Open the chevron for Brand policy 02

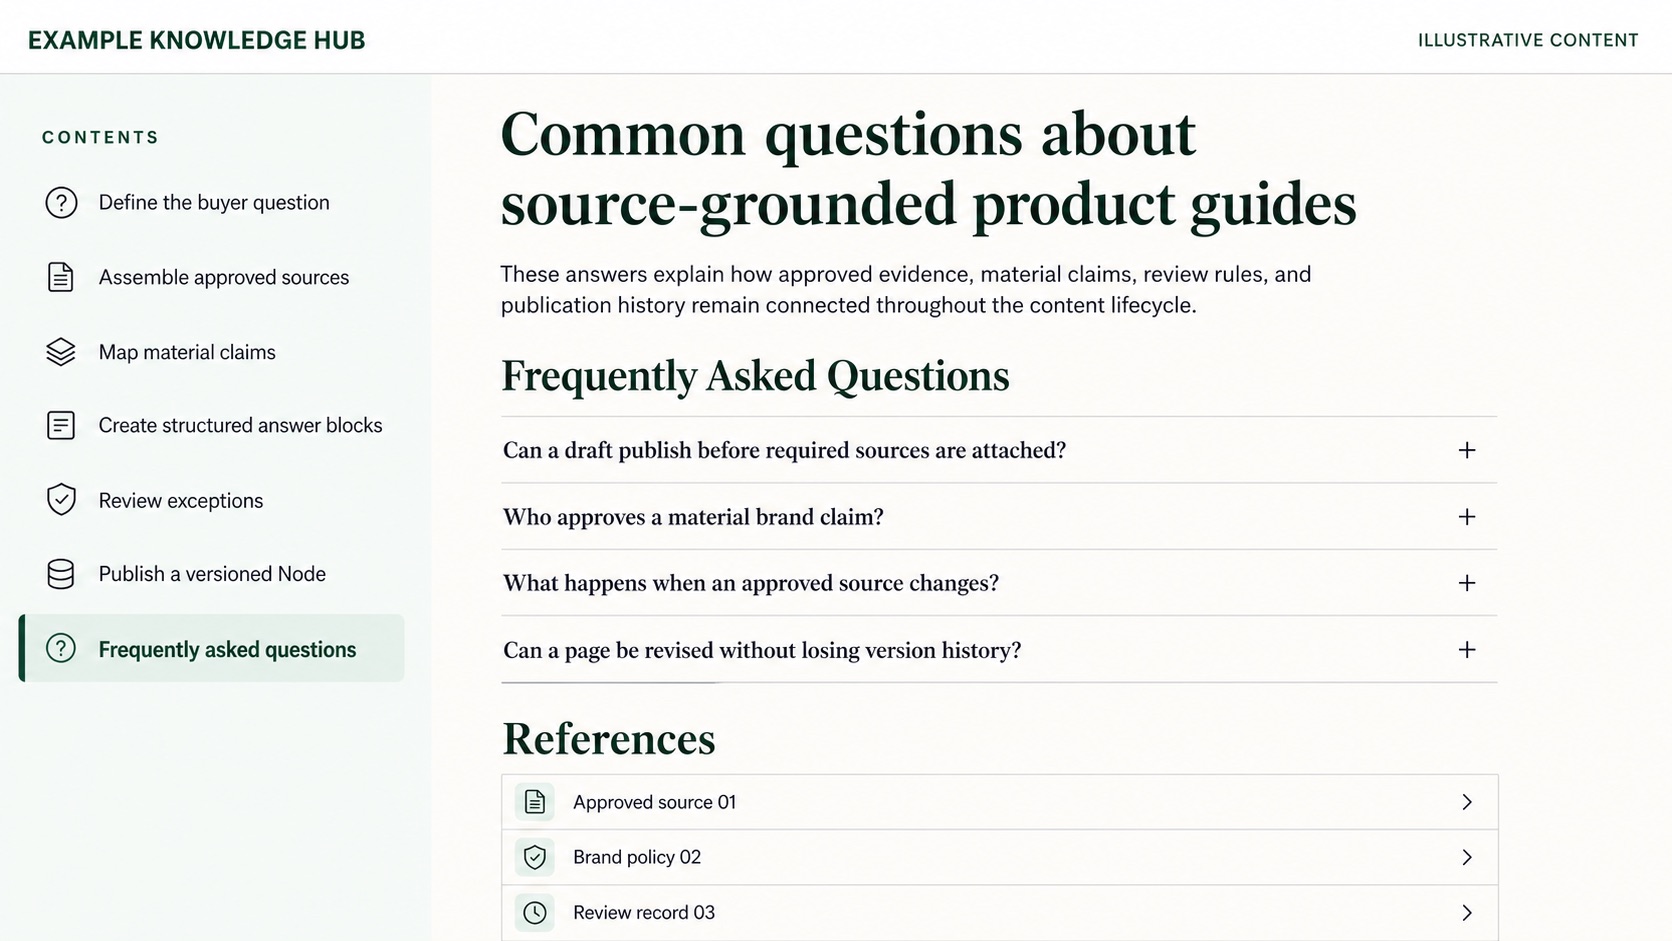click(x=1467, y=857)
